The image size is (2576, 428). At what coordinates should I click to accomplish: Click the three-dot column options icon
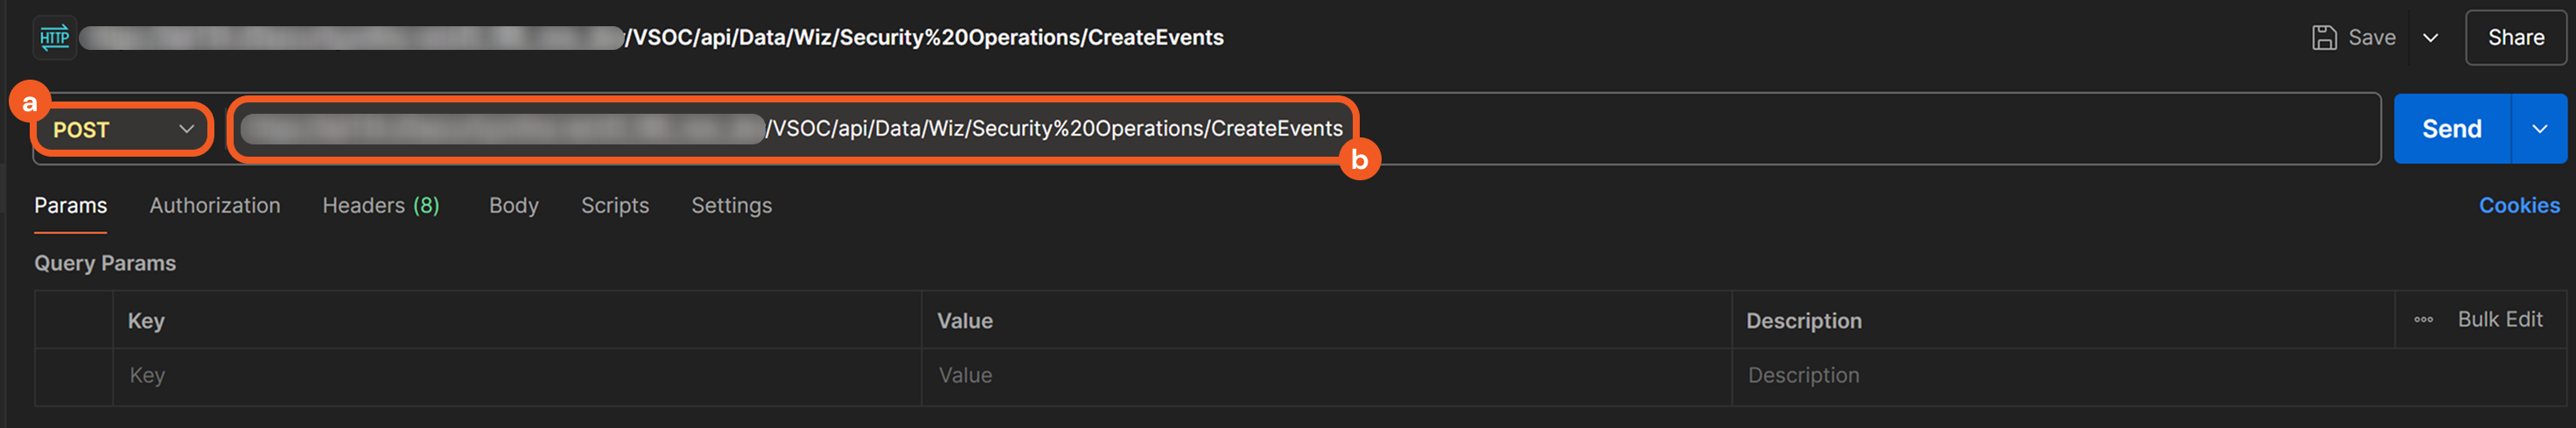click(2423, 320)
